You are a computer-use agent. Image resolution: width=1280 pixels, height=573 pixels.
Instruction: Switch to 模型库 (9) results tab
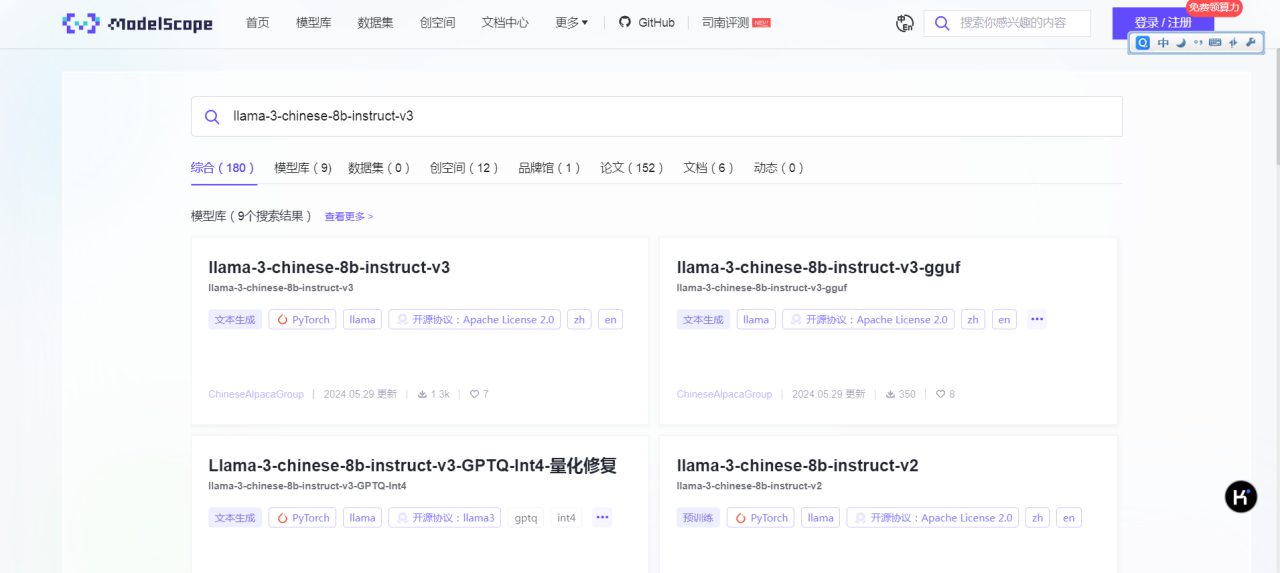point(303,168)
